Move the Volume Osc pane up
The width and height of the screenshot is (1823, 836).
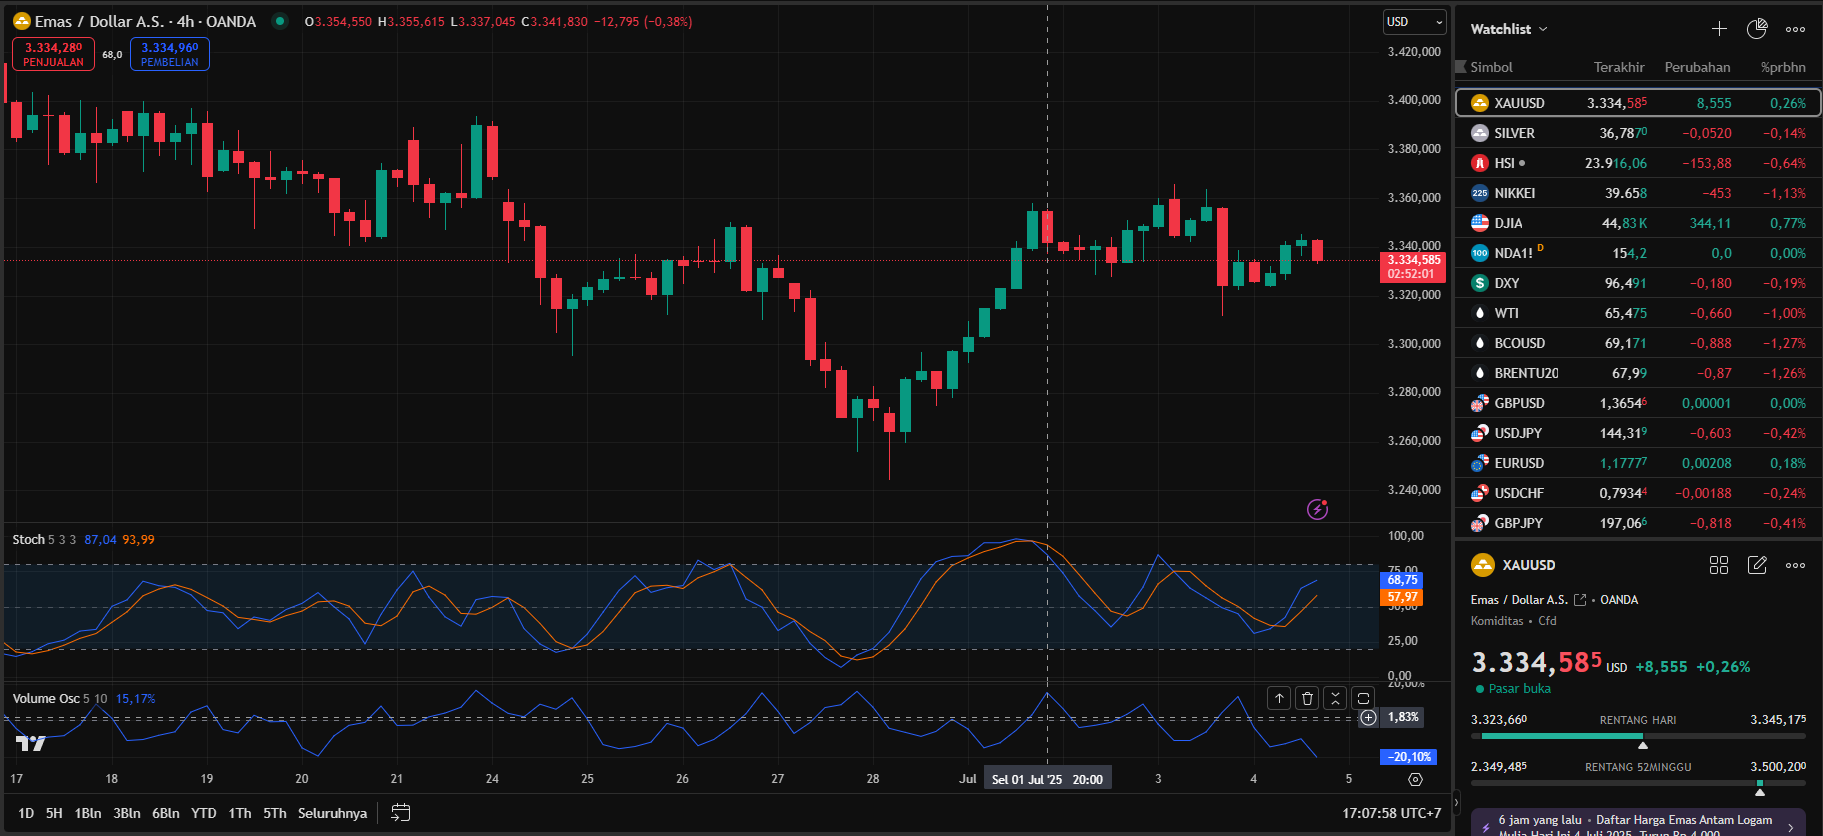pos(1279,699)
